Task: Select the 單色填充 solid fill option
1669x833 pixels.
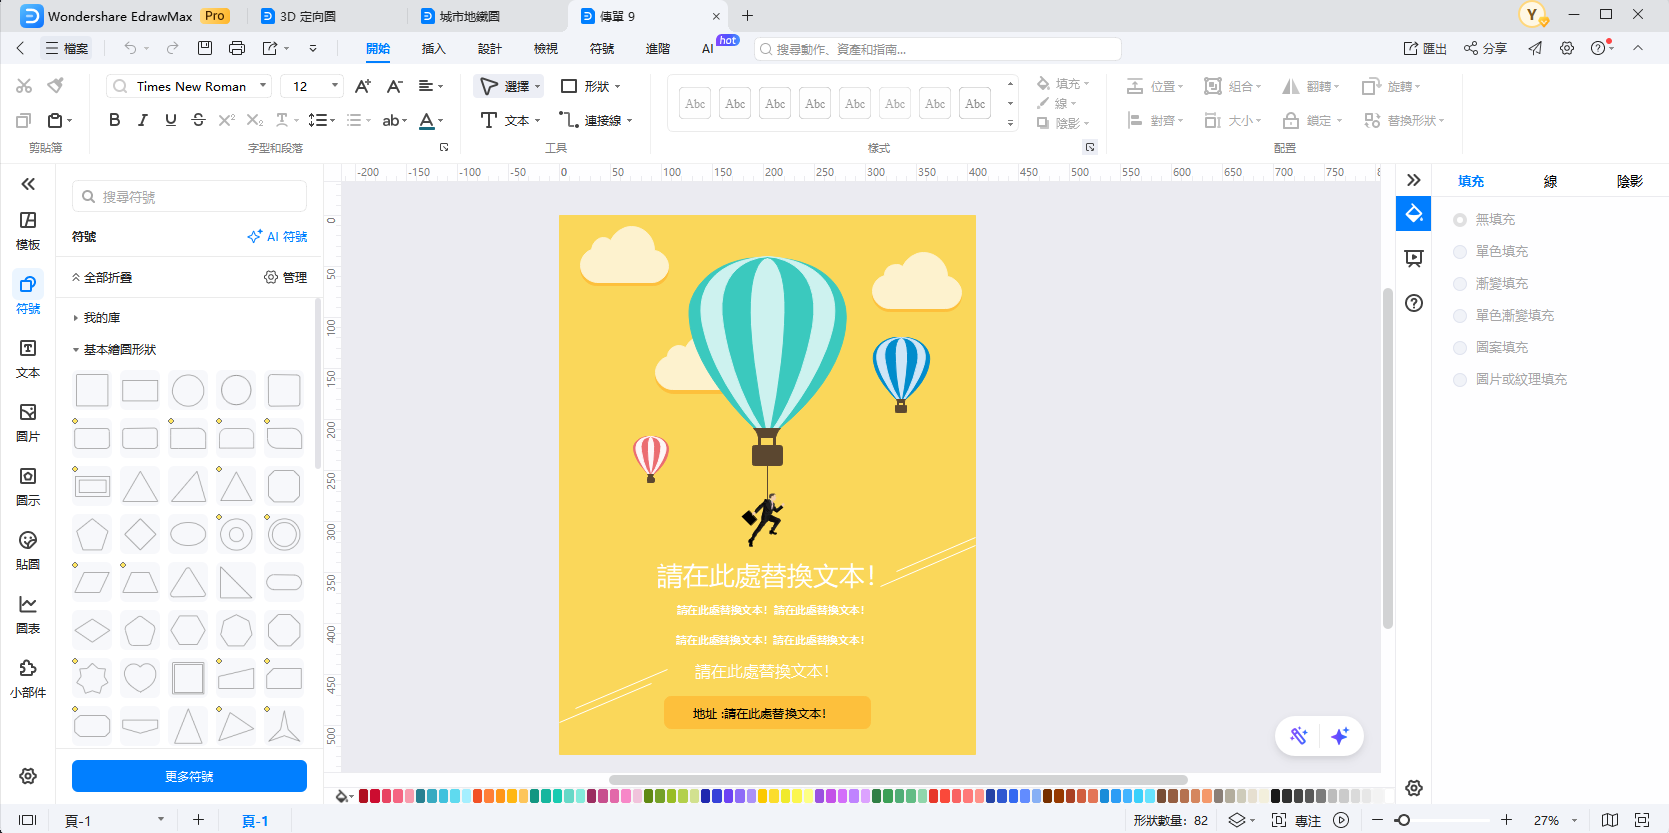Action: (1460, 252)
